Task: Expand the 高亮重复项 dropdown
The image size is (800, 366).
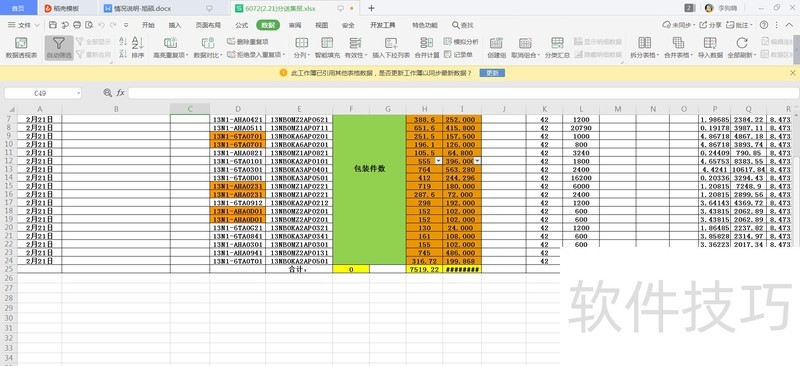Action: pos(188,55)
